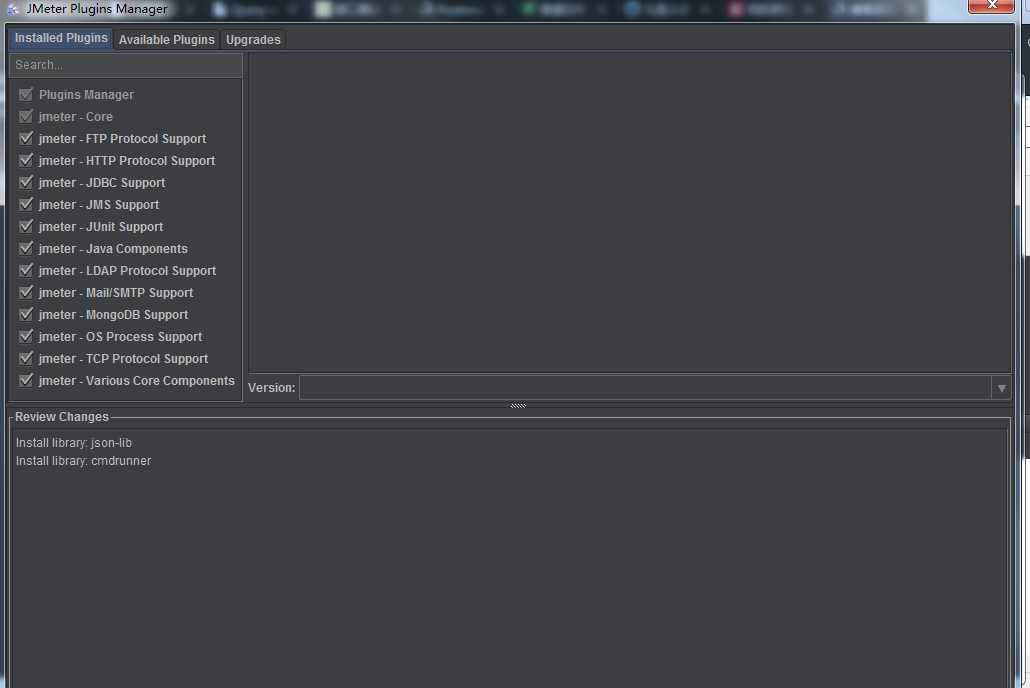Switch to the Installed Plugins tab

tap(61, 39)
